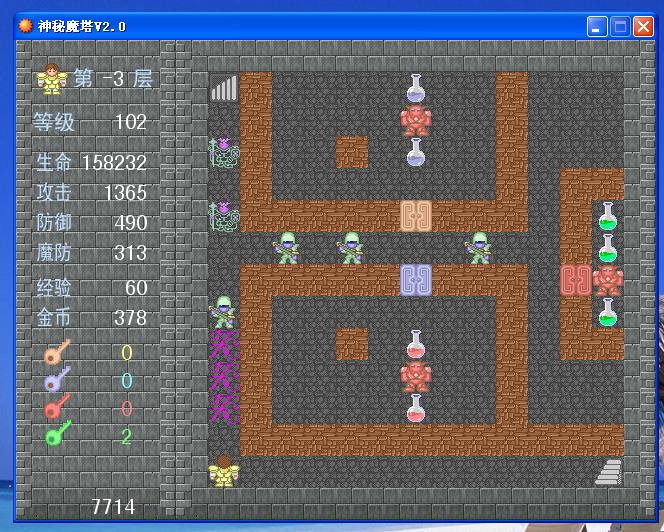The height and width of the screenshot is (532, 664).
Task: Click the rightmost green soldier in corridor
Action: [x=479, y=248]
